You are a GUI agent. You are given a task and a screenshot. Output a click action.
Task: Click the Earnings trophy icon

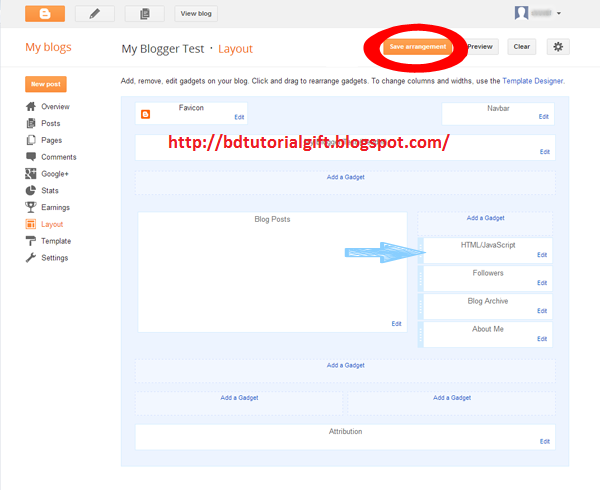pos(31,207)
